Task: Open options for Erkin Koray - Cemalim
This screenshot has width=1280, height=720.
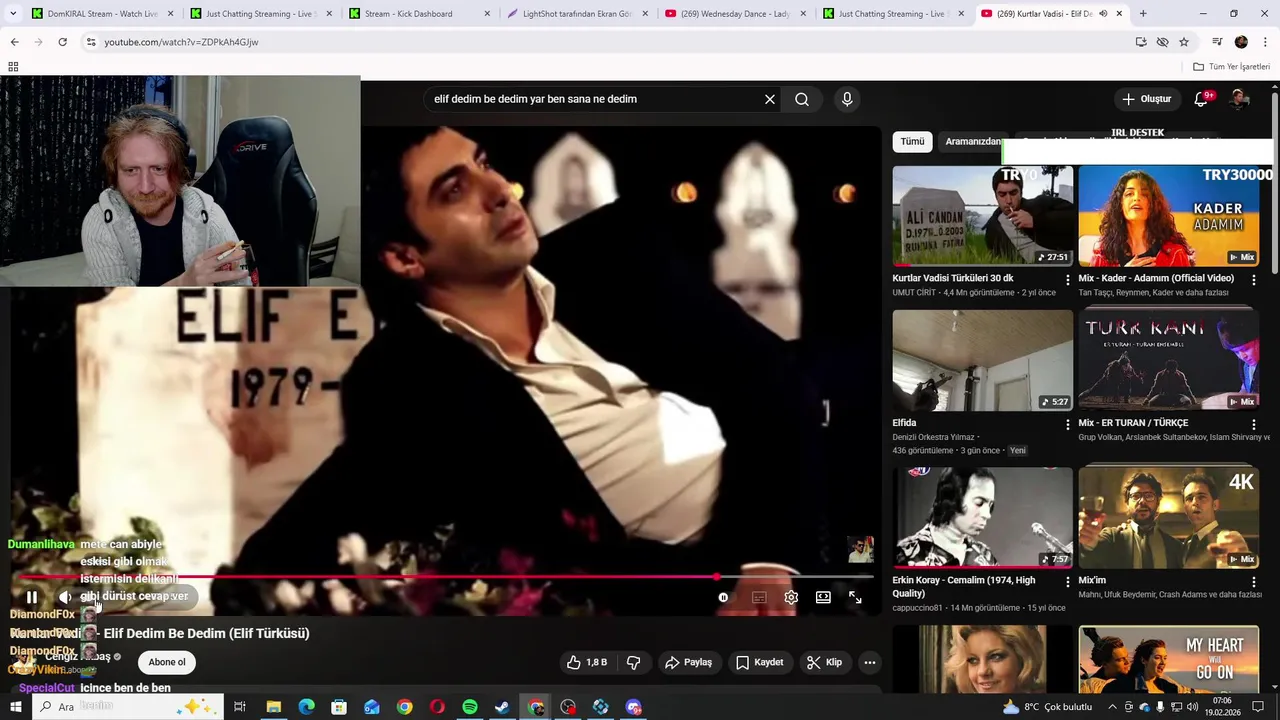Action: (x=1067, y=582)
